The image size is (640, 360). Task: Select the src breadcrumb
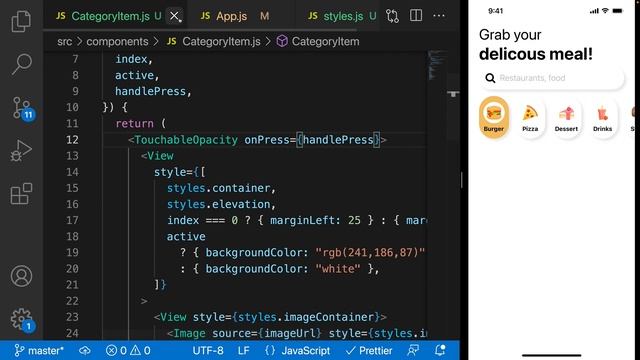pos(64,41)
